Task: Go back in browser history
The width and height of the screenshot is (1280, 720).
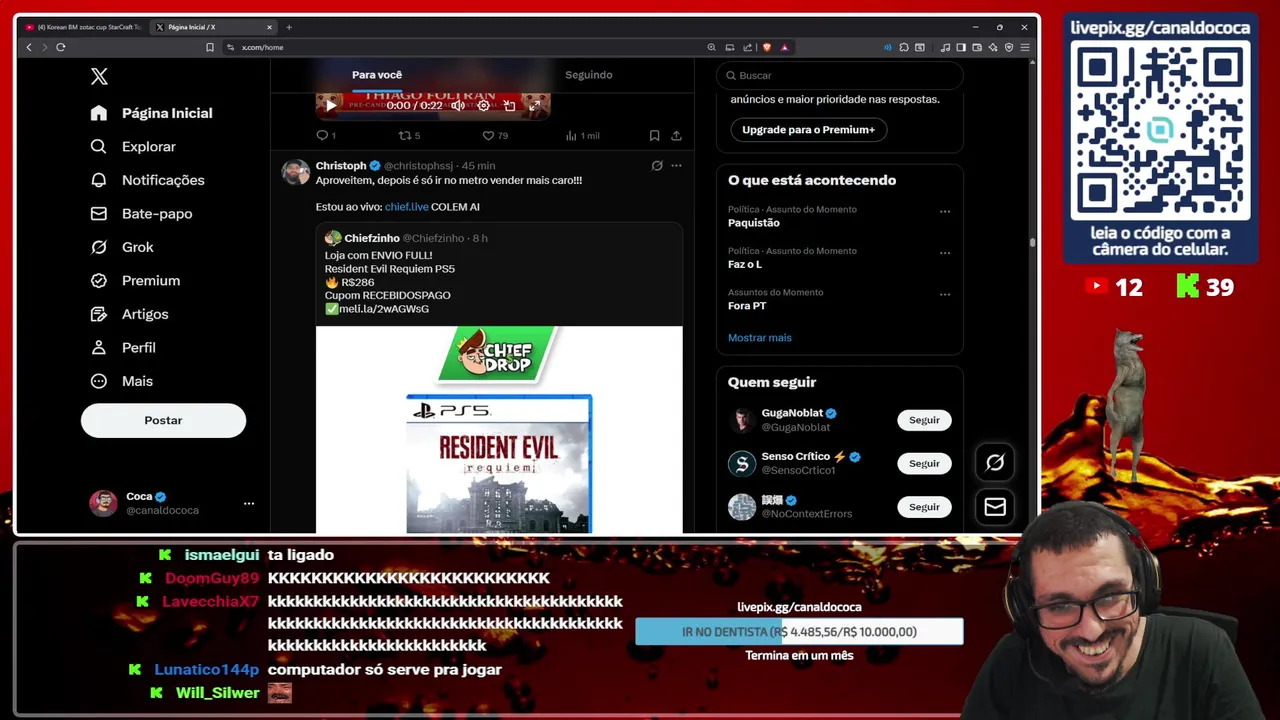Action: click(29, 47)
